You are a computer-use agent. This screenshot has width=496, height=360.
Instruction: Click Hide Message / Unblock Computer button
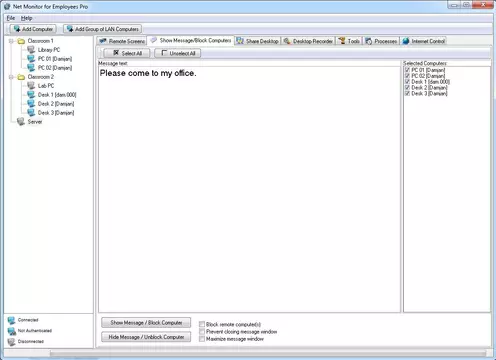coord(146,337)
